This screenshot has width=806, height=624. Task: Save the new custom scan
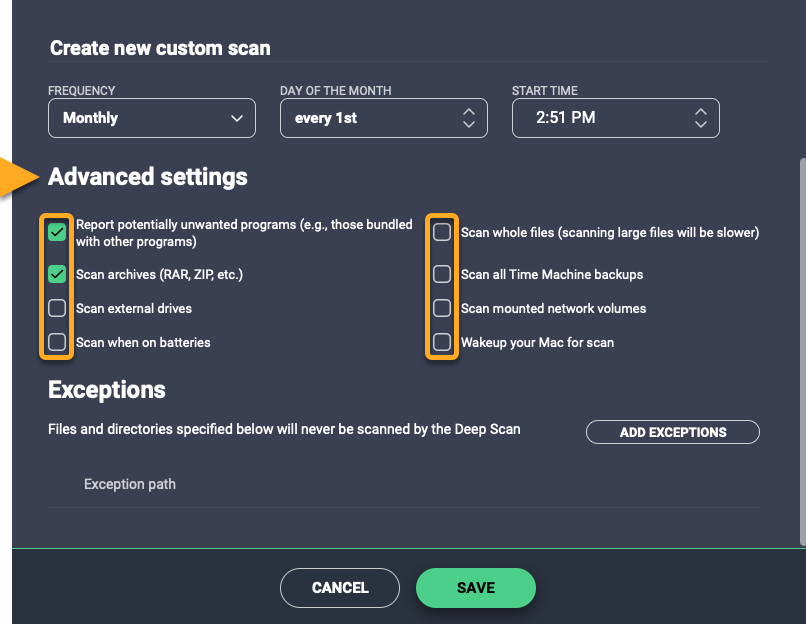pos(476,588)
